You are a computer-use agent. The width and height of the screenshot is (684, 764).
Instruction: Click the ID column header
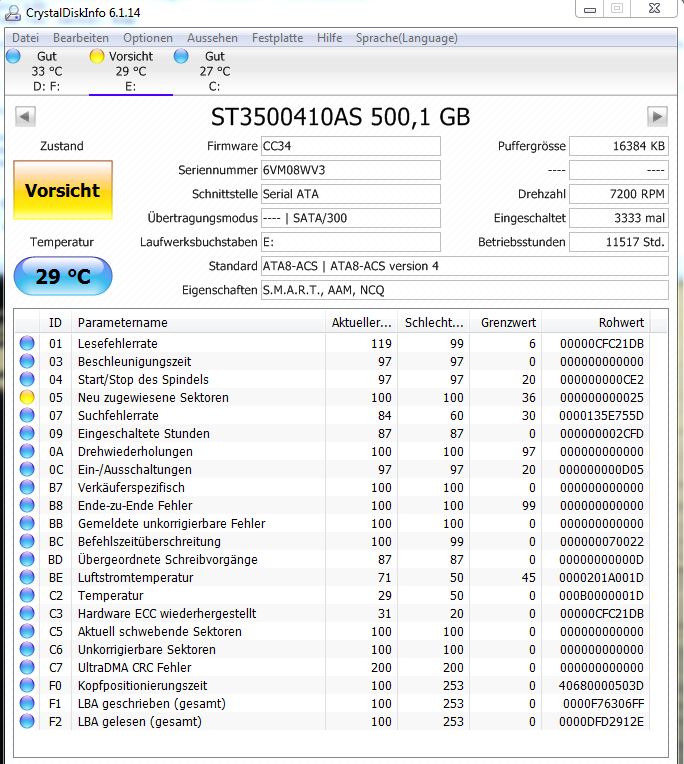click(x=55, y=323)
